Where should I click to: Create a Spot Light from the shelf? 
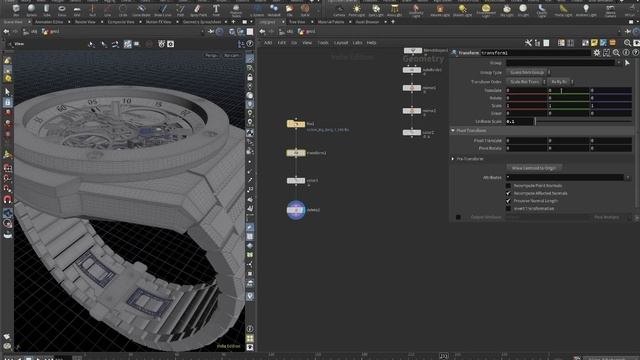click(x=376, y=10)
